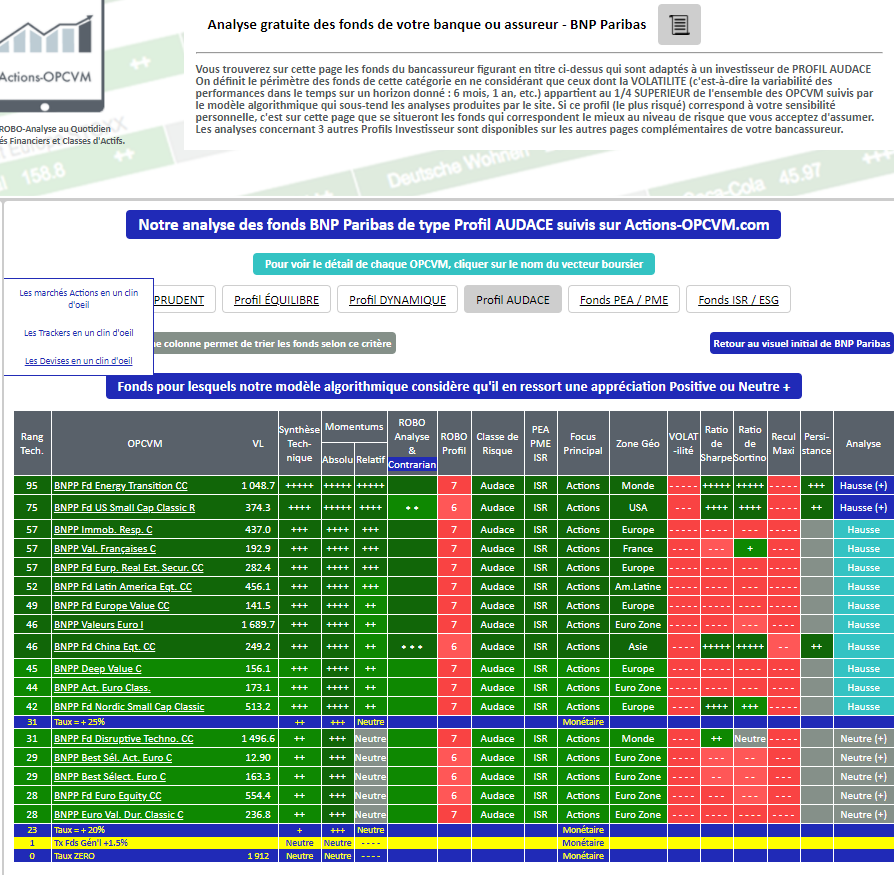894x875 pixels.
Task: Open Fonds PEA / PME tab
Action: click(624, 300)
